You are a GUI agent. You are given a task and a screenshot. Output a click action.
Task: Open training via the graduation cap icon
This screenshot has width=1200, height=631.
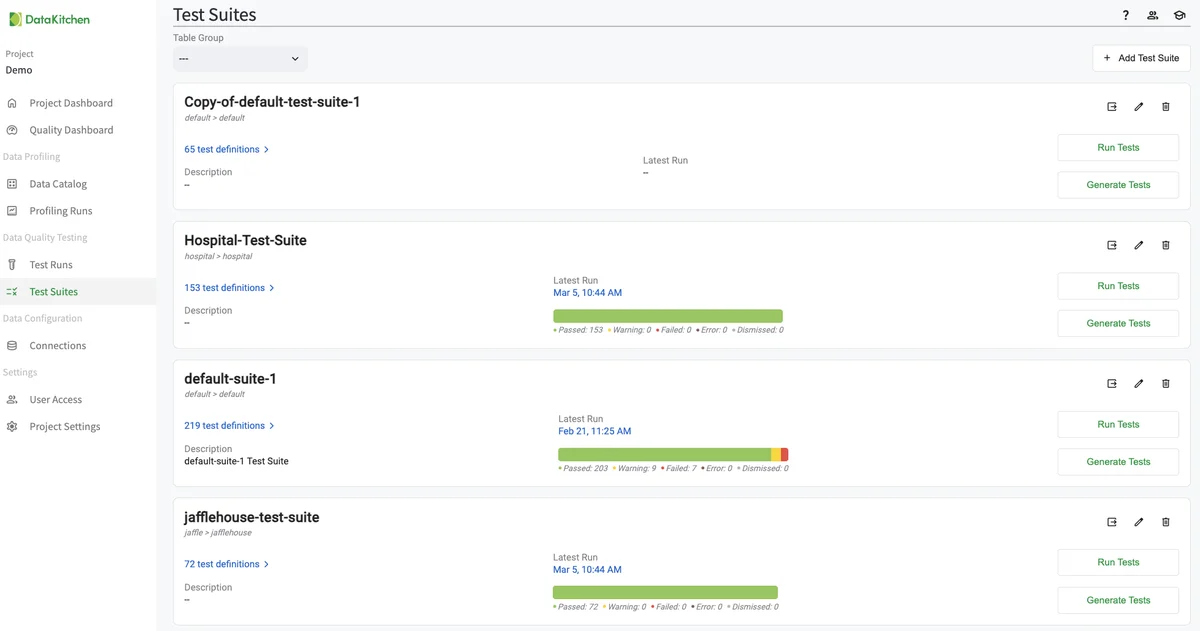point(1180,15)
